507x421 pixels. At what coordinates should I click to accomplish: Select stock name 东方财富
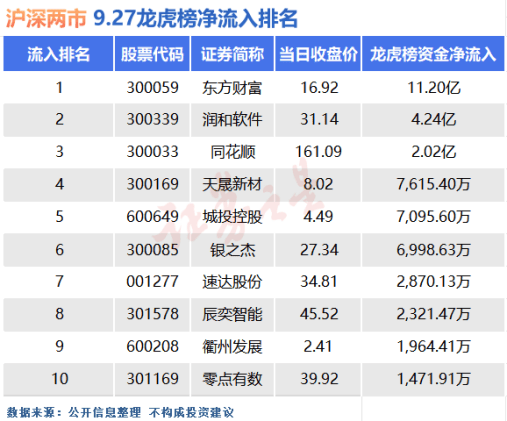[232, 88]
